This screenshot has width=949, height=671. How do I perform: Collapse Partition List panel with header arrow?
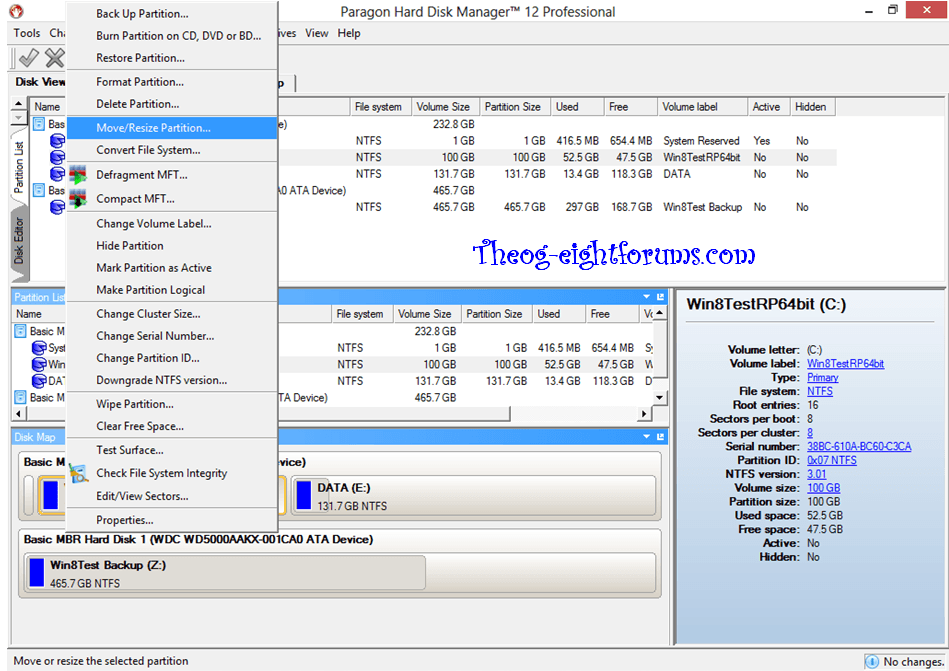[x=646, y=297]
